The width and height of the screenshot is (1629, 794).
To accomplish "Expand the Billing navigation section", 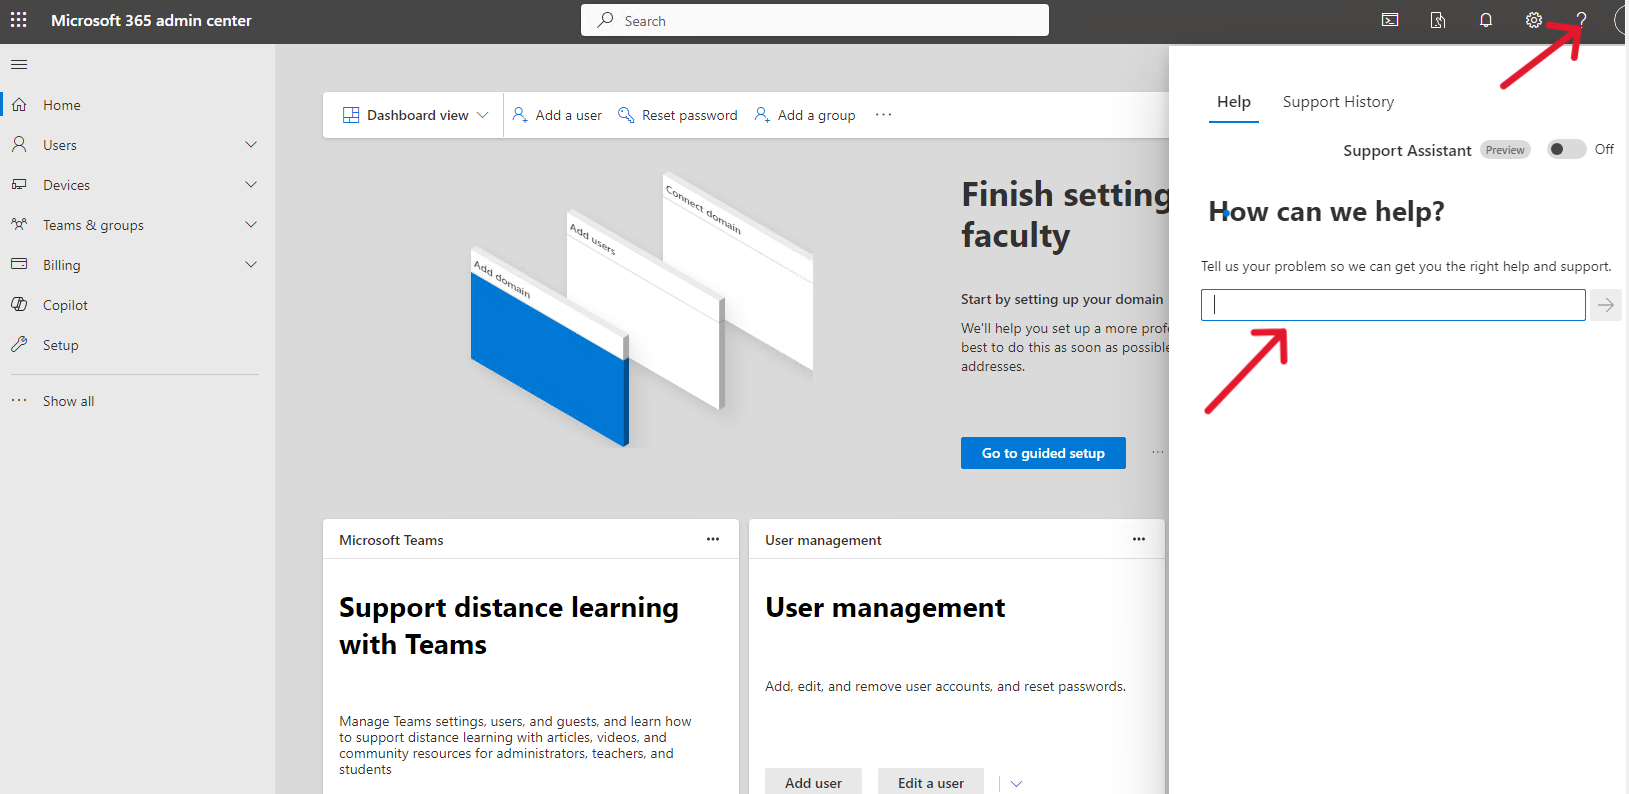I will [x=251, y=265].
